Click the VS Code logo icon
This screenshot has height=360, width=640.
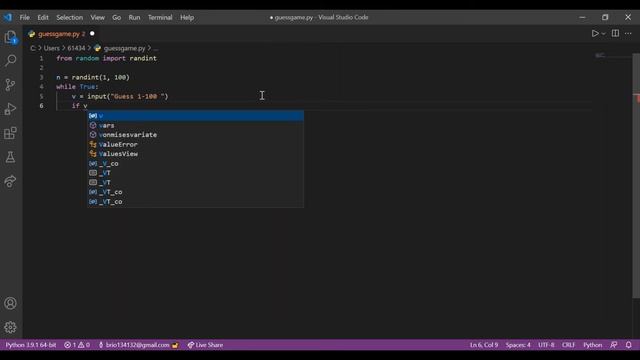(x=8, y=17)
